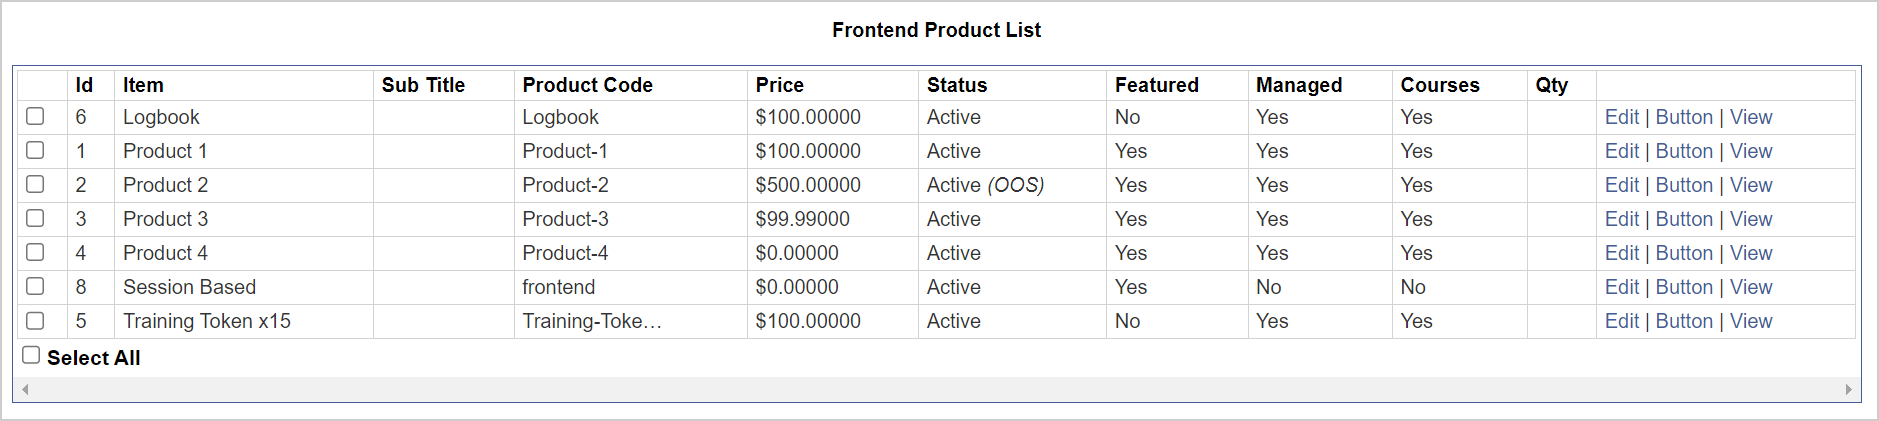Screen dimensions: 1879x421
Task: Edit Product 3 entry
Action: 1621,219
